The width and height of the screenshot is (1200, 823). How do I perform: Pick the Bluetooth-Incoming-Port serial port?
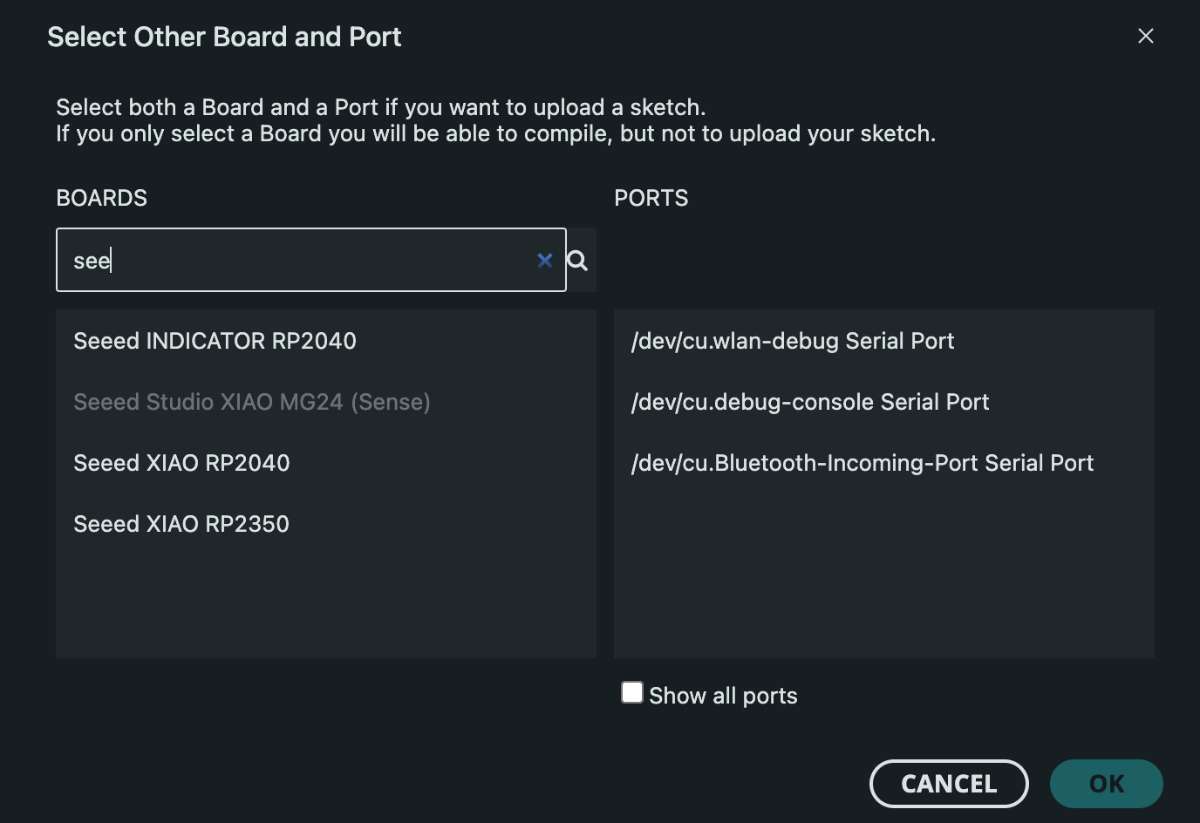[x=863, y=463]
